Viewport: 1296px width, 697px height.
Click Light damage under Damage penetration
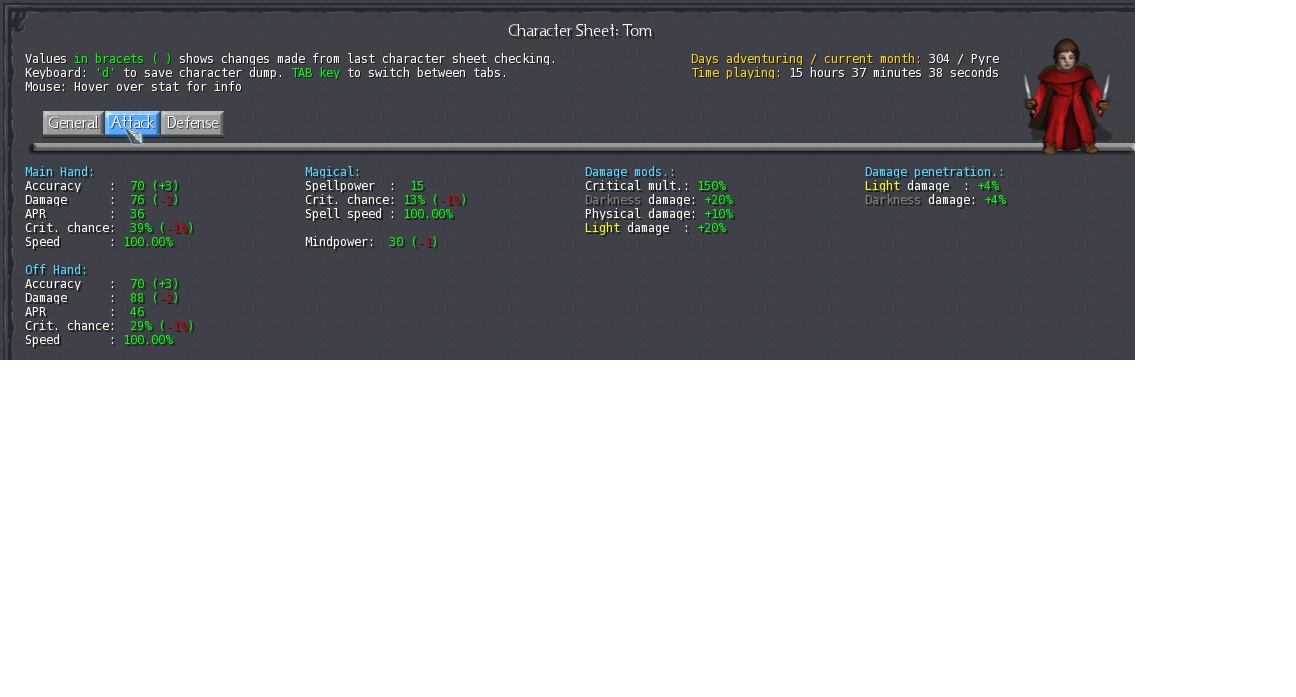[931, 186]
